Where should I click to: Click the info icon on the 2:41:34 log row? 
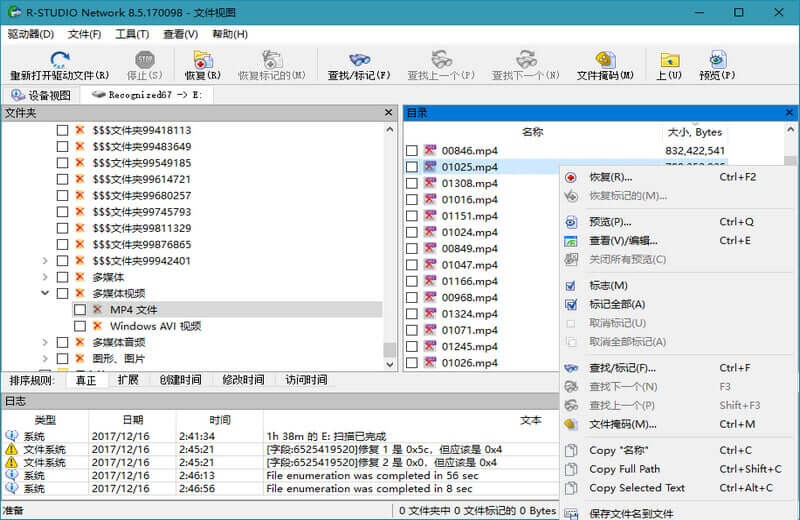pos(11,436)
